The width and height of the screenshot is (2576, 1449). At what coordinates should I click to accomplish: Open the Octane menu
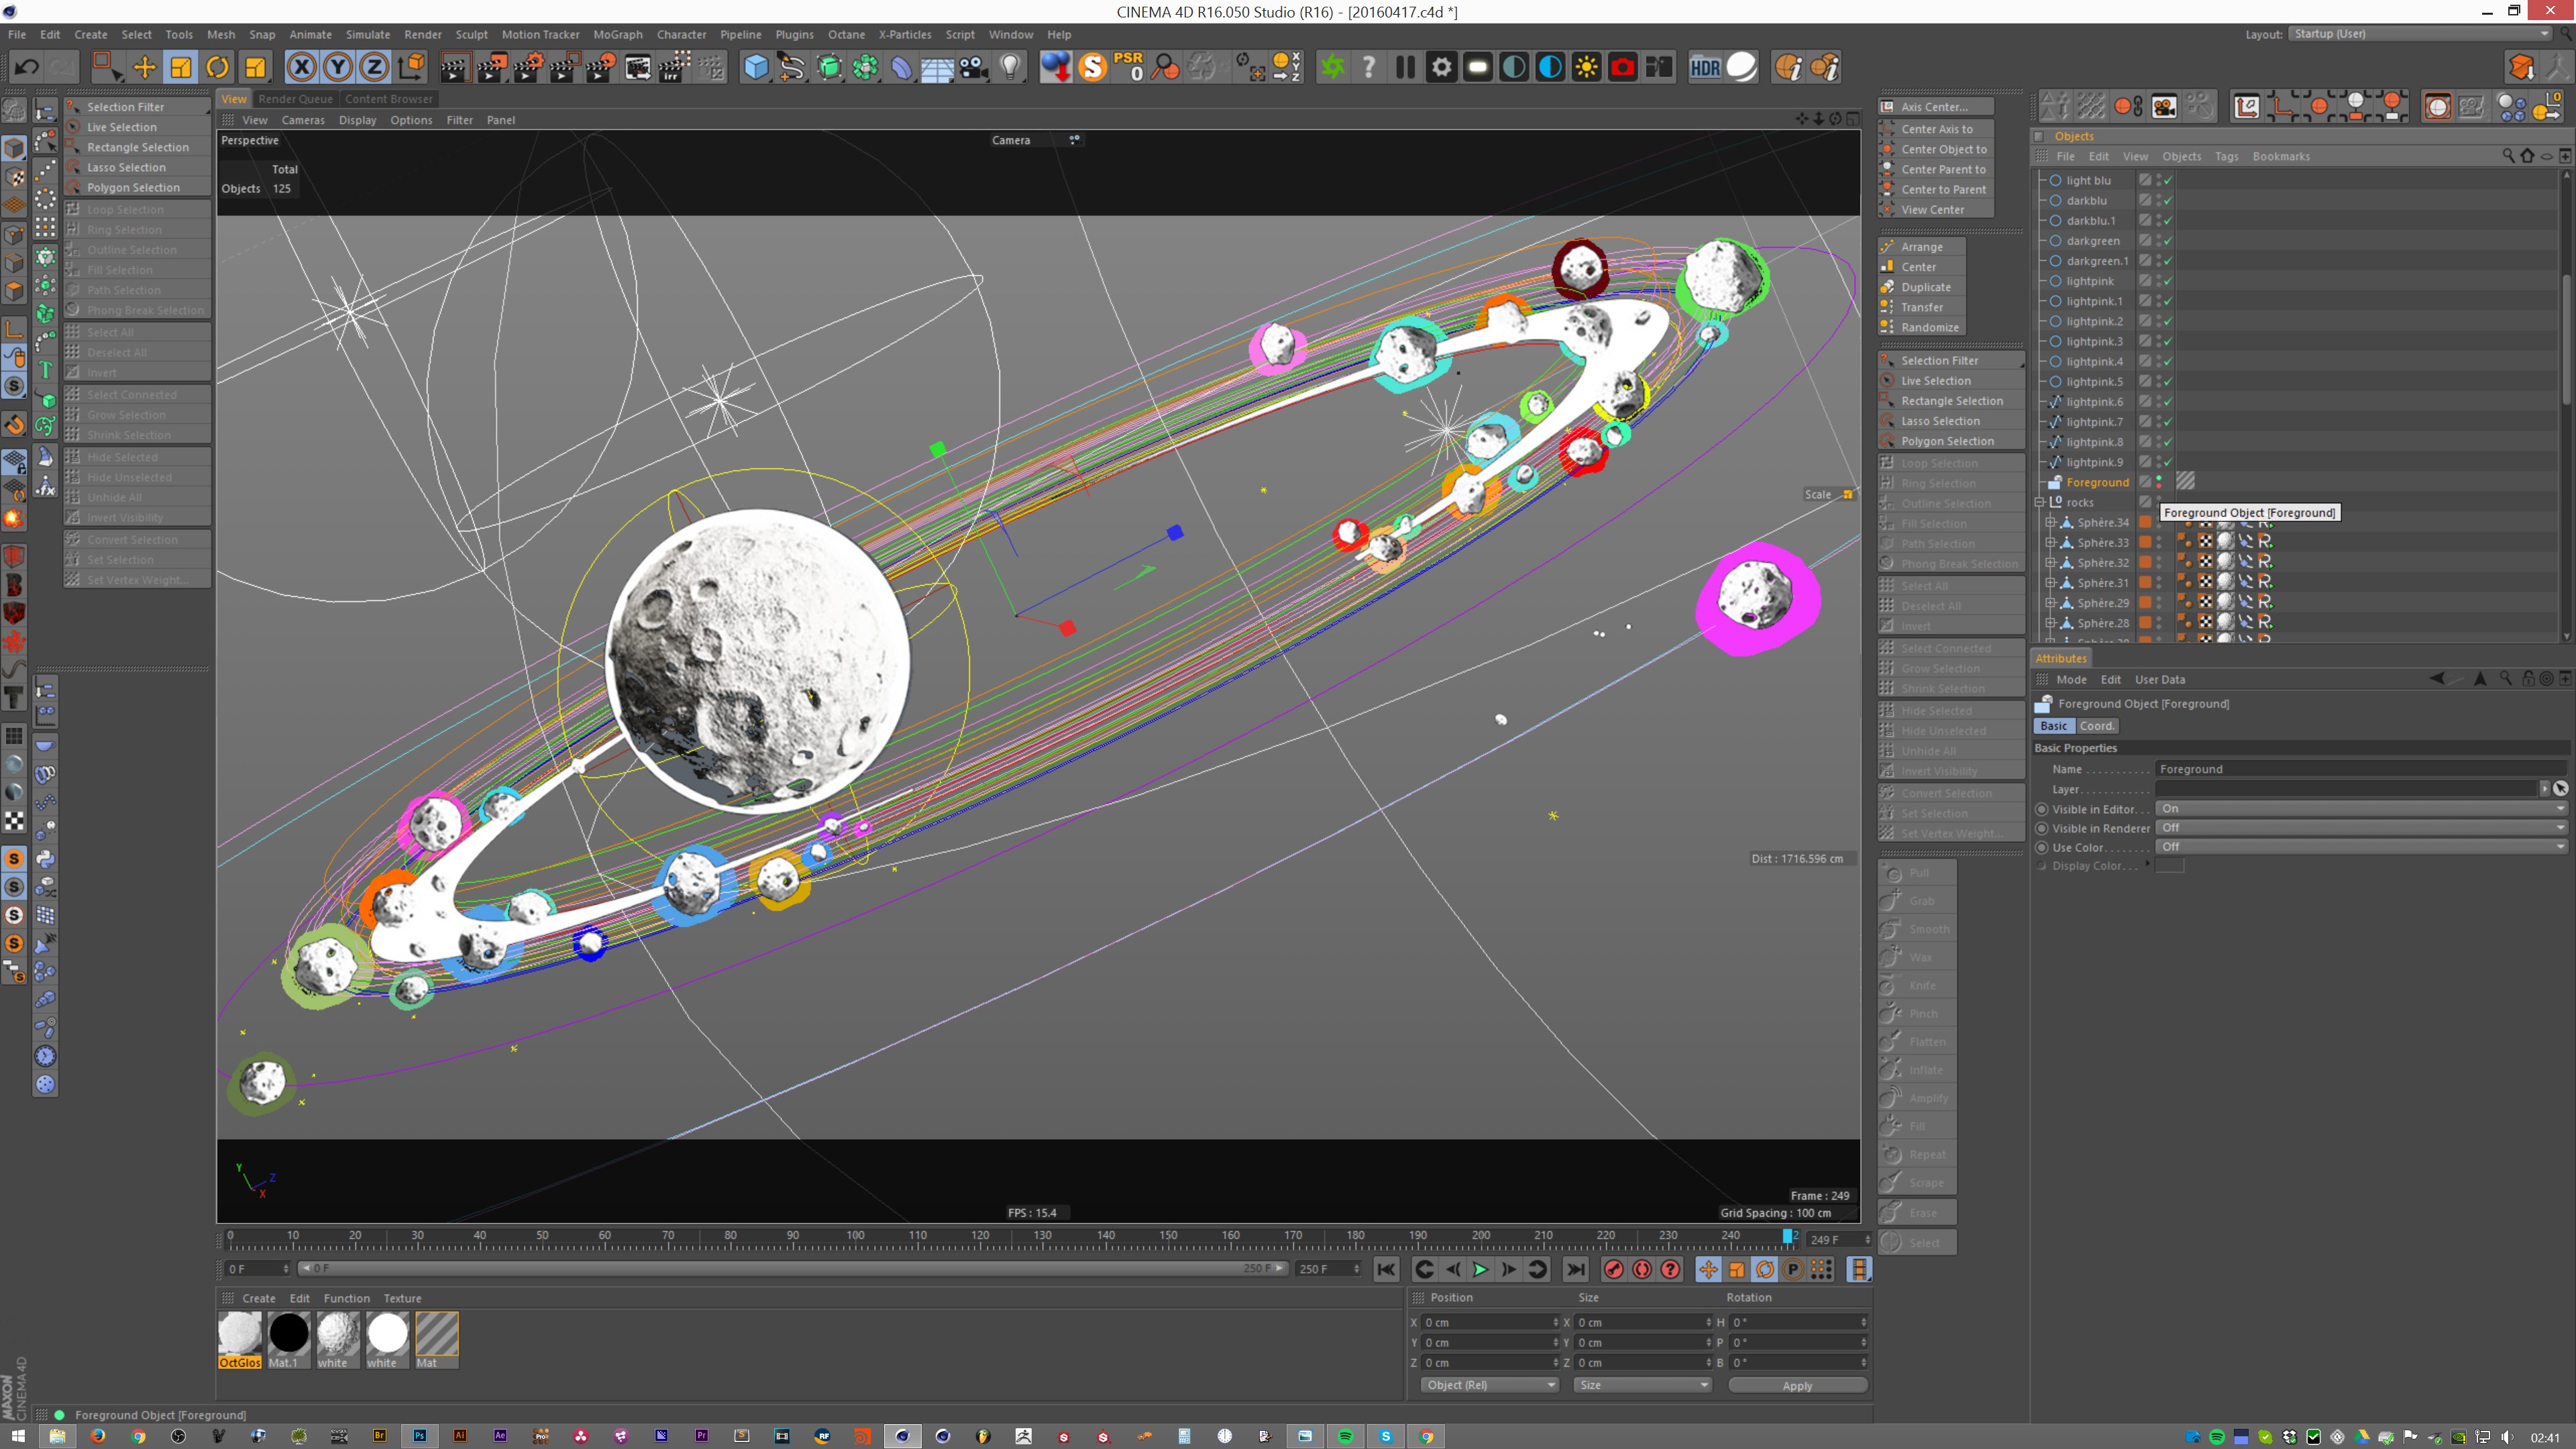pos(846,34)
